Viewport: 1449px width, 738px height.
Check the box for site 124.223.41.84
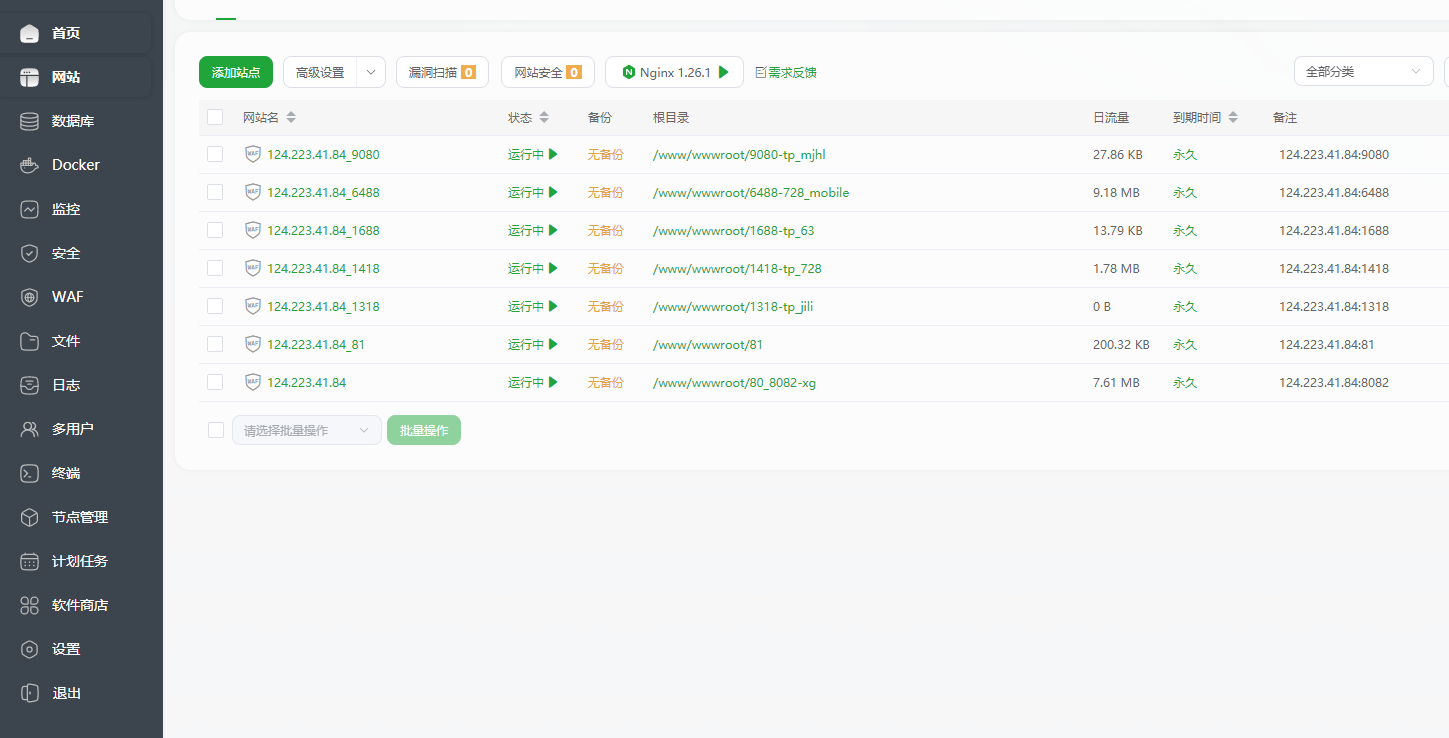[x=215, y=382]
